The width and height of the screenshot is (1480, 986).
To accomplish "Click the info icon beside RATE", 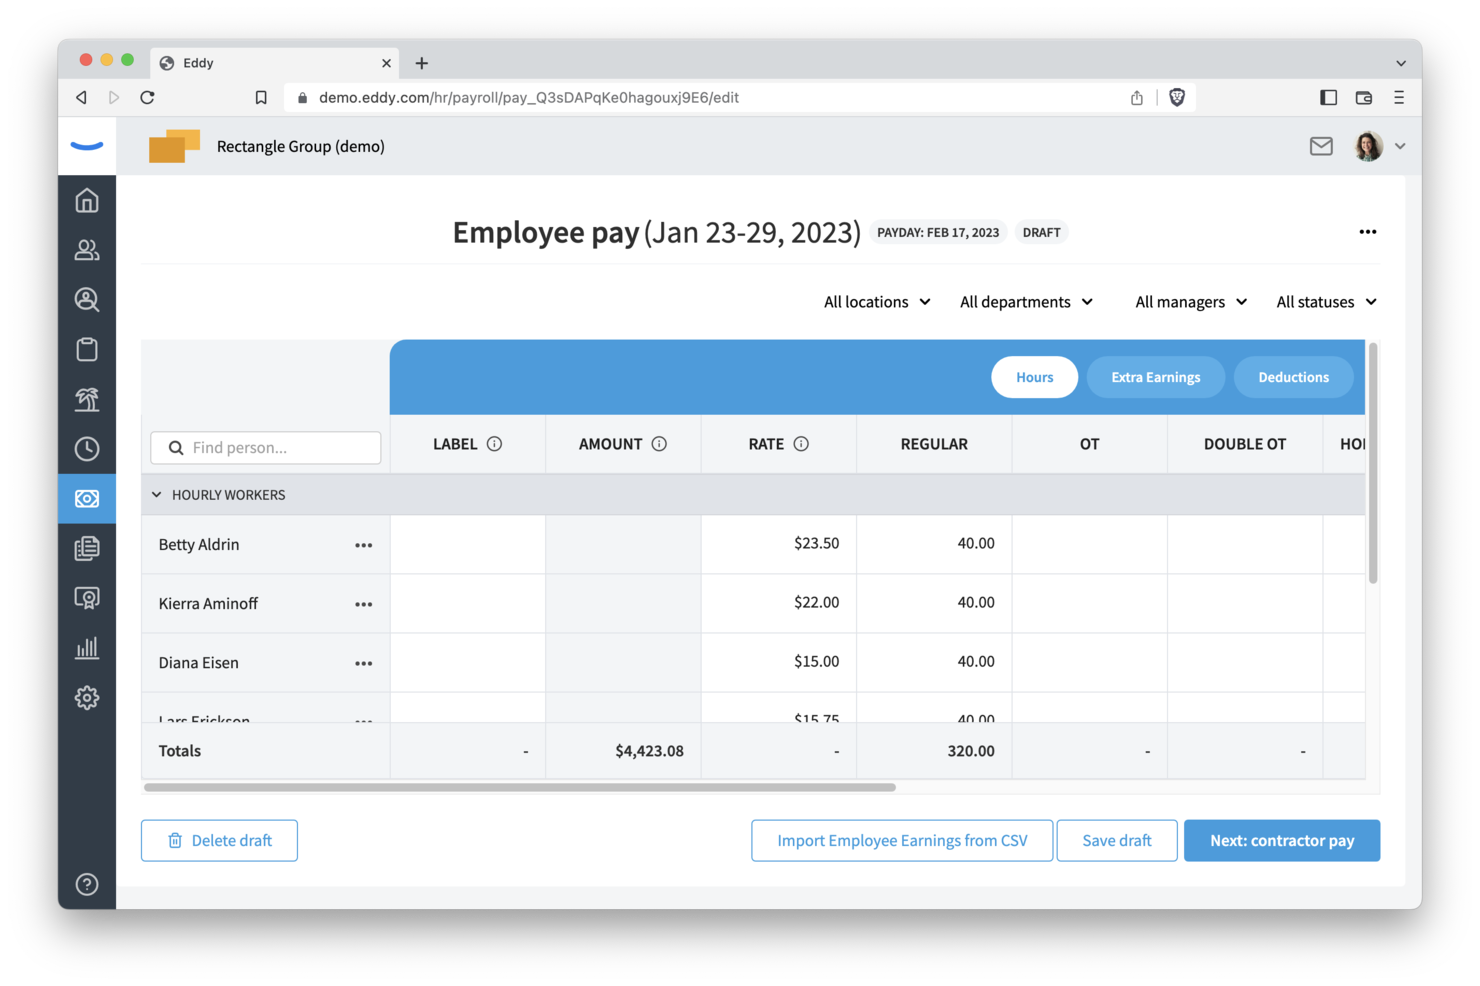I will pyautogui.click(x=801, y=444).
